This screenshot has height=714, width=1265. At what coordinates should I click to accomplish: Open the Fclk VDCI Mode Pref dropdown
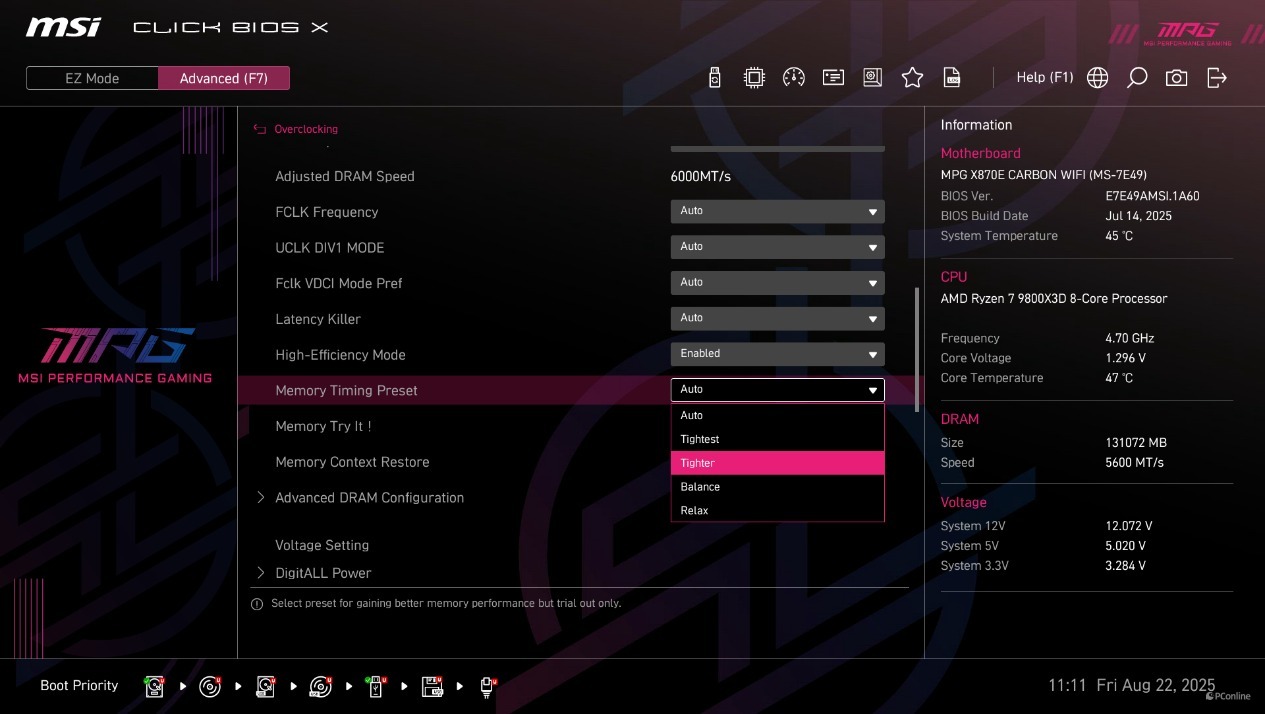point(777,283)
